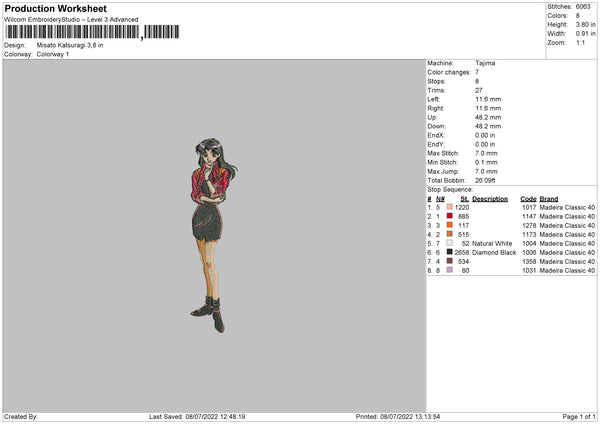Click thread code '1358'
This screenshot has height=424, width=600.
click(x=529, y=261)
